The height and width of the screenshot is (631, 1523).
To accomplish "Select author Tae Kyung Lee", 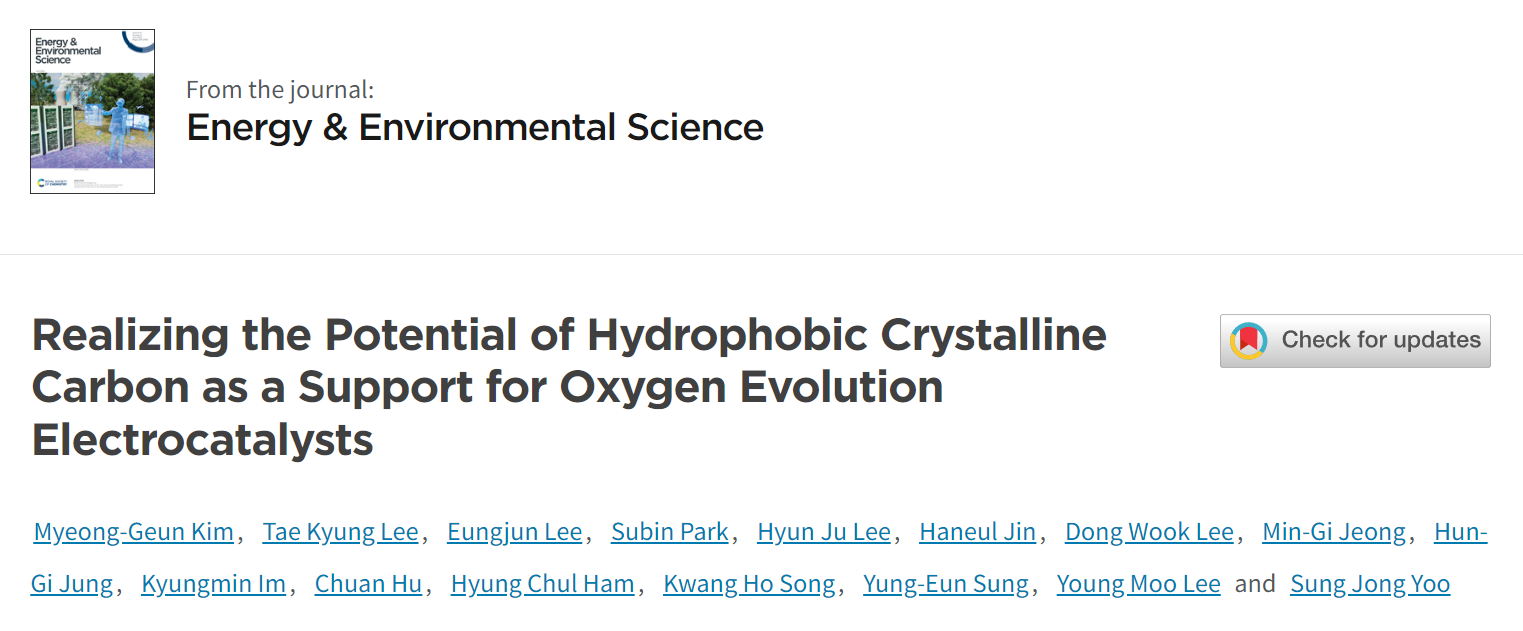I will (x=340, y=532).
